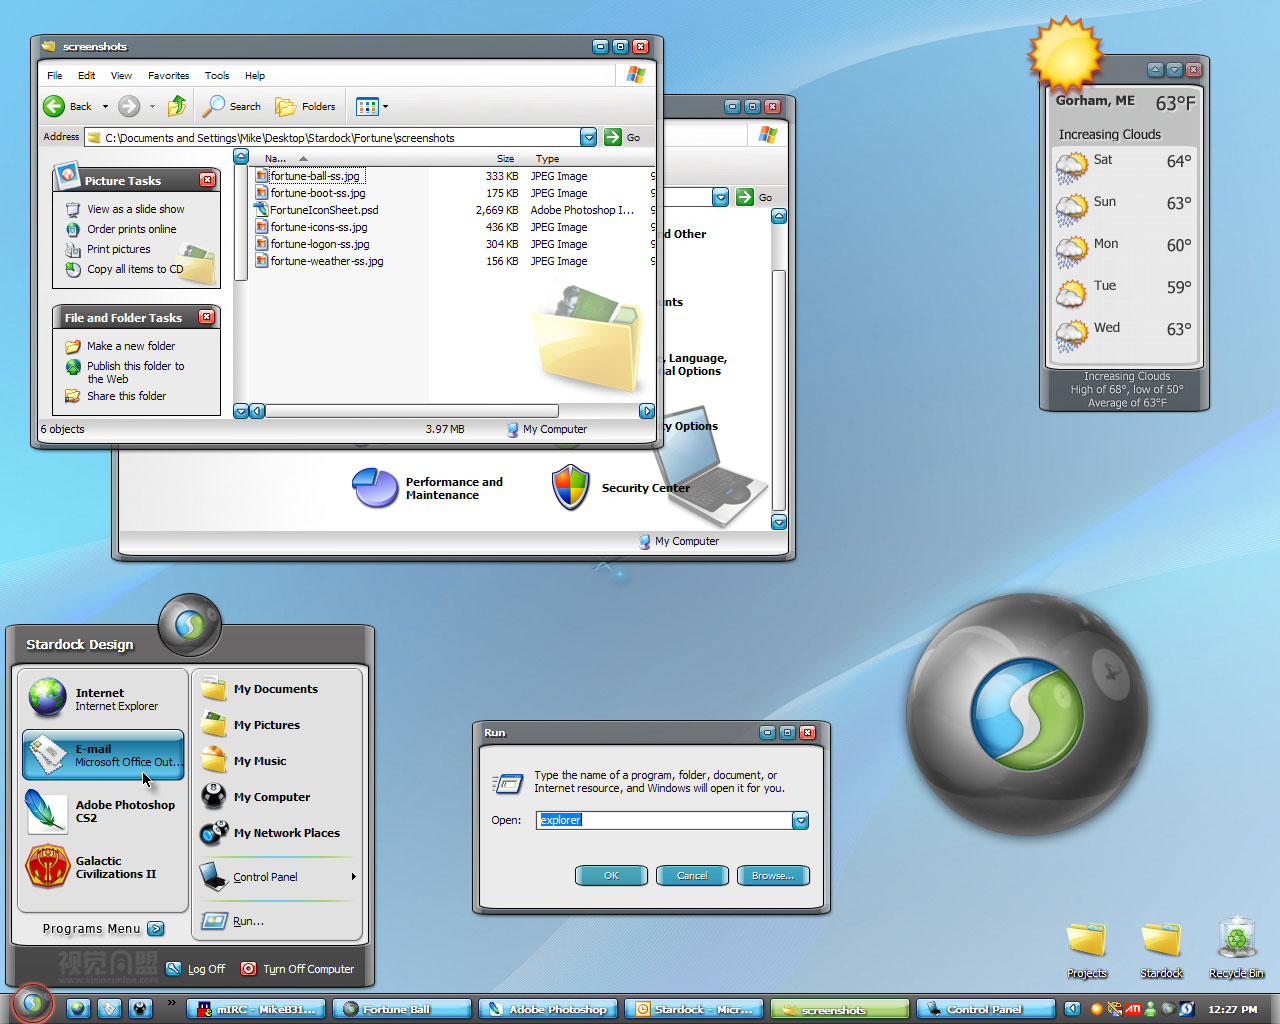Screen dimensions: 1280x1024
Task: Click the green Go arrow in screenshots window
Action: click(x=613, y=137)
